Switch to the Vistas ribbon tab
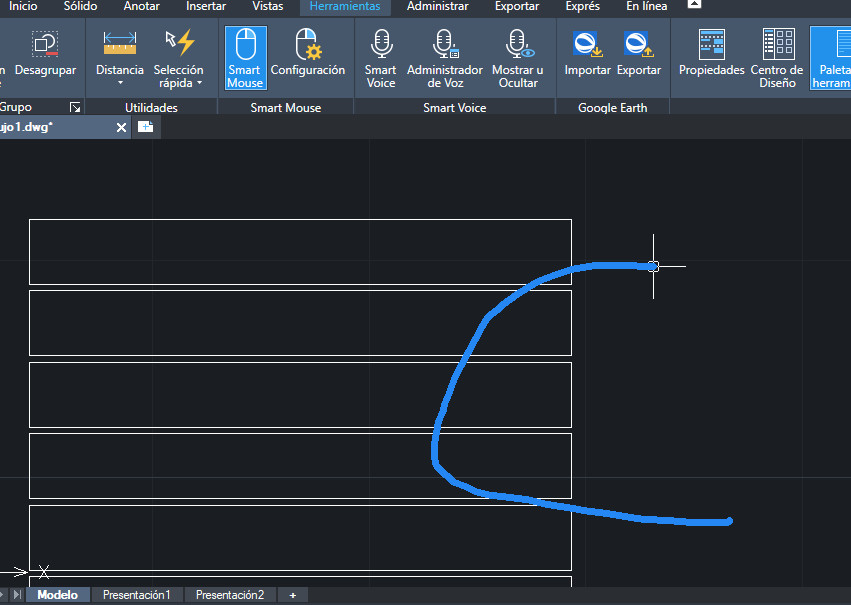 tap(268, 7)
